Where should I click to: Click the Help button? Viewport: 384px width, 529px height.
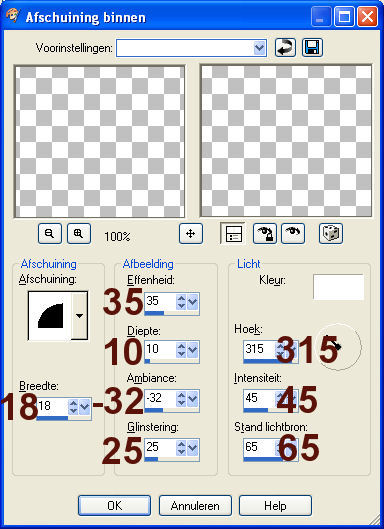click(275, 505)
